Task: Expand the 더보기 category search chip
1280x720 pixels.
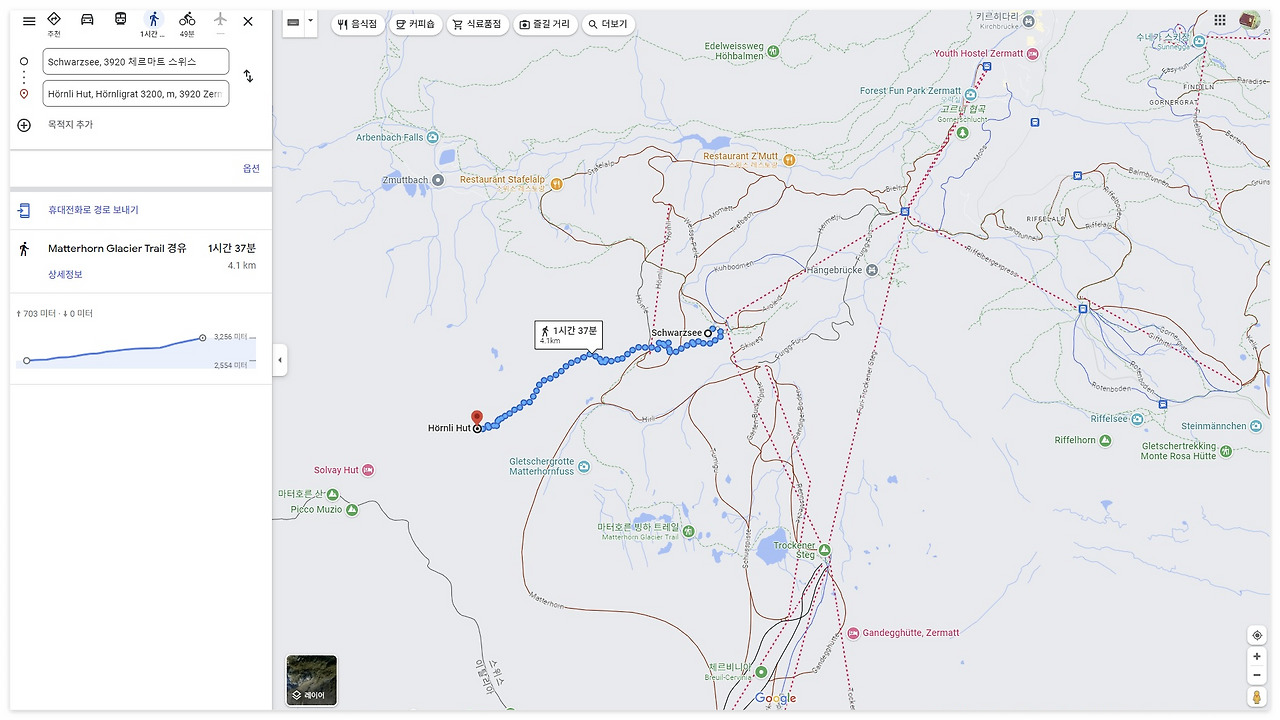Action: point(608,24)
